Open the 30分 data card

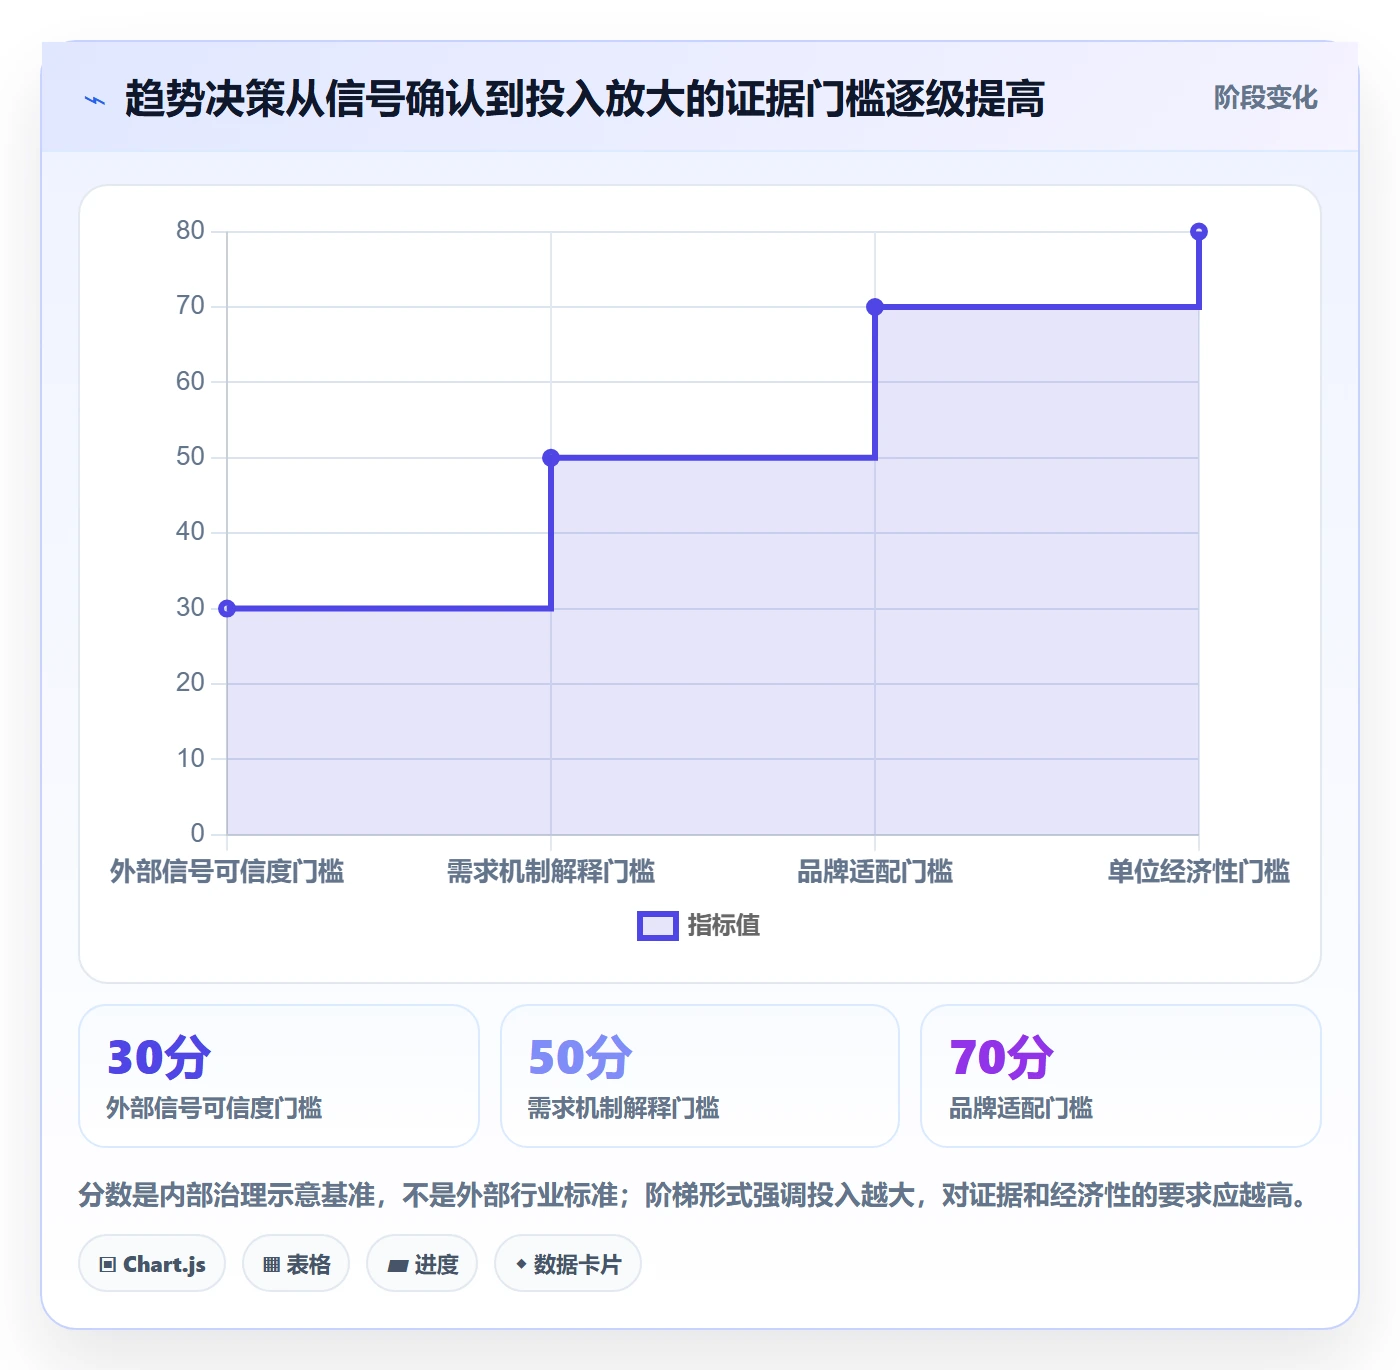pos(279,1076)
